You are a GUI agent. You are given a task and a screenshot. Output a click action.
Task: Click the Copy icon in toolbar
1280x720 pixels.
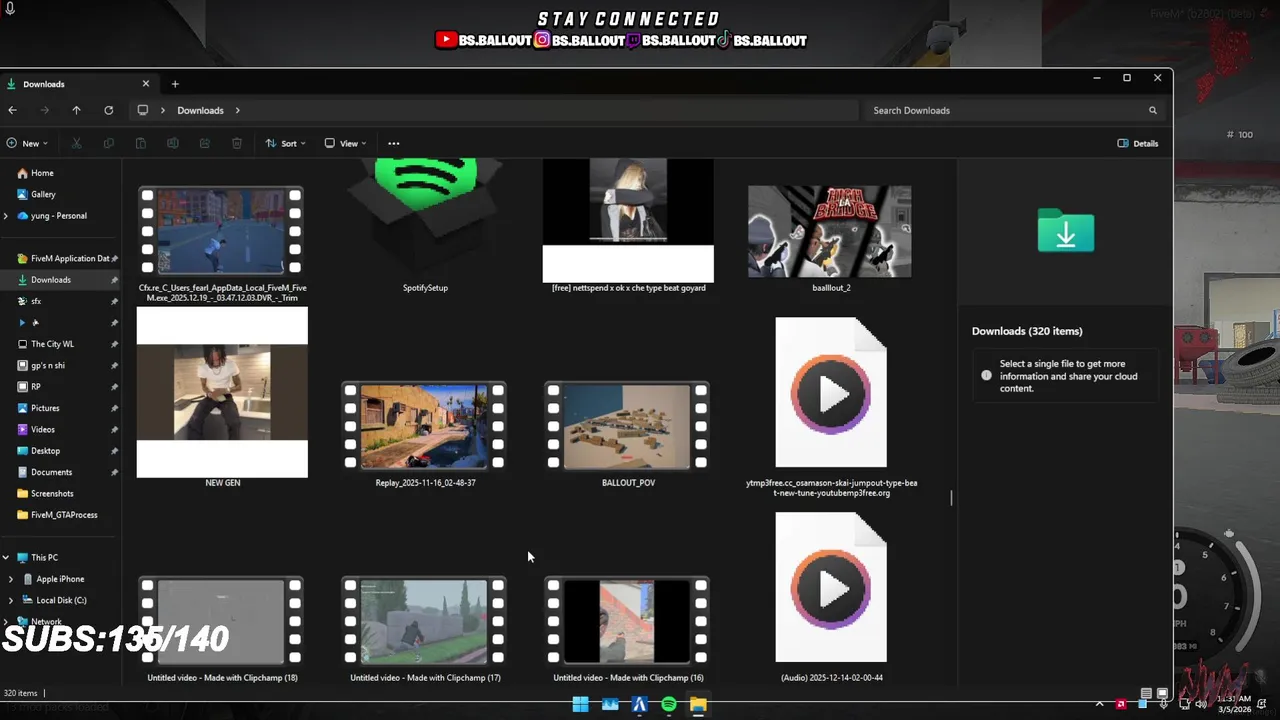click(108, 143)
